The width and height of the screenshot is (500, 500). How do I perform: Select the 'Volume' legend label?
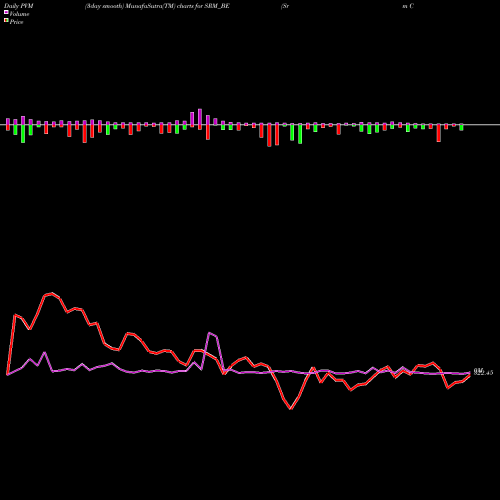pos(19,14)
